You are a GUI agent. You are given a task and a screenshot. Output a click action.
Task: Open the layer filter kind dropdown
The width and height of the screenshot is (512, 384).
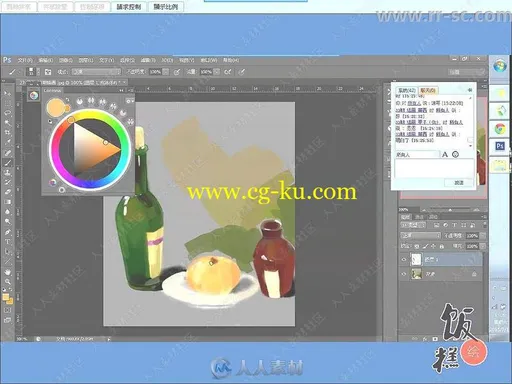413,225
